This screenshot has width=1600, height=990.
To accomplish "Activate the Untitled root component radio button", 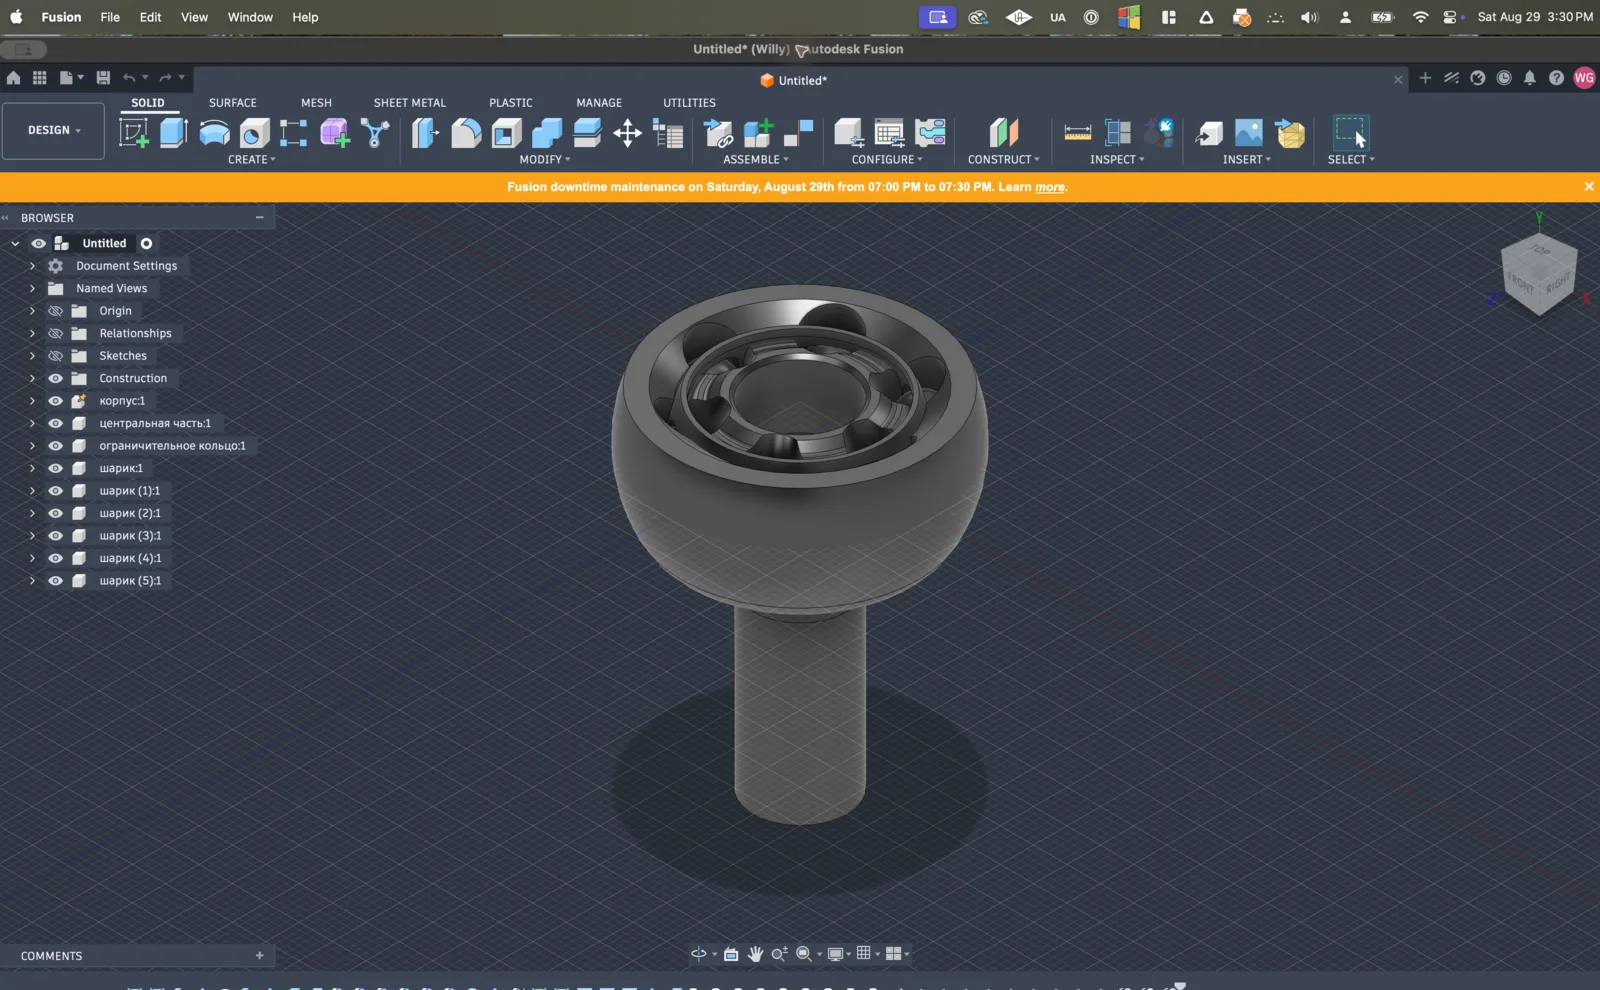I will 146,243.
